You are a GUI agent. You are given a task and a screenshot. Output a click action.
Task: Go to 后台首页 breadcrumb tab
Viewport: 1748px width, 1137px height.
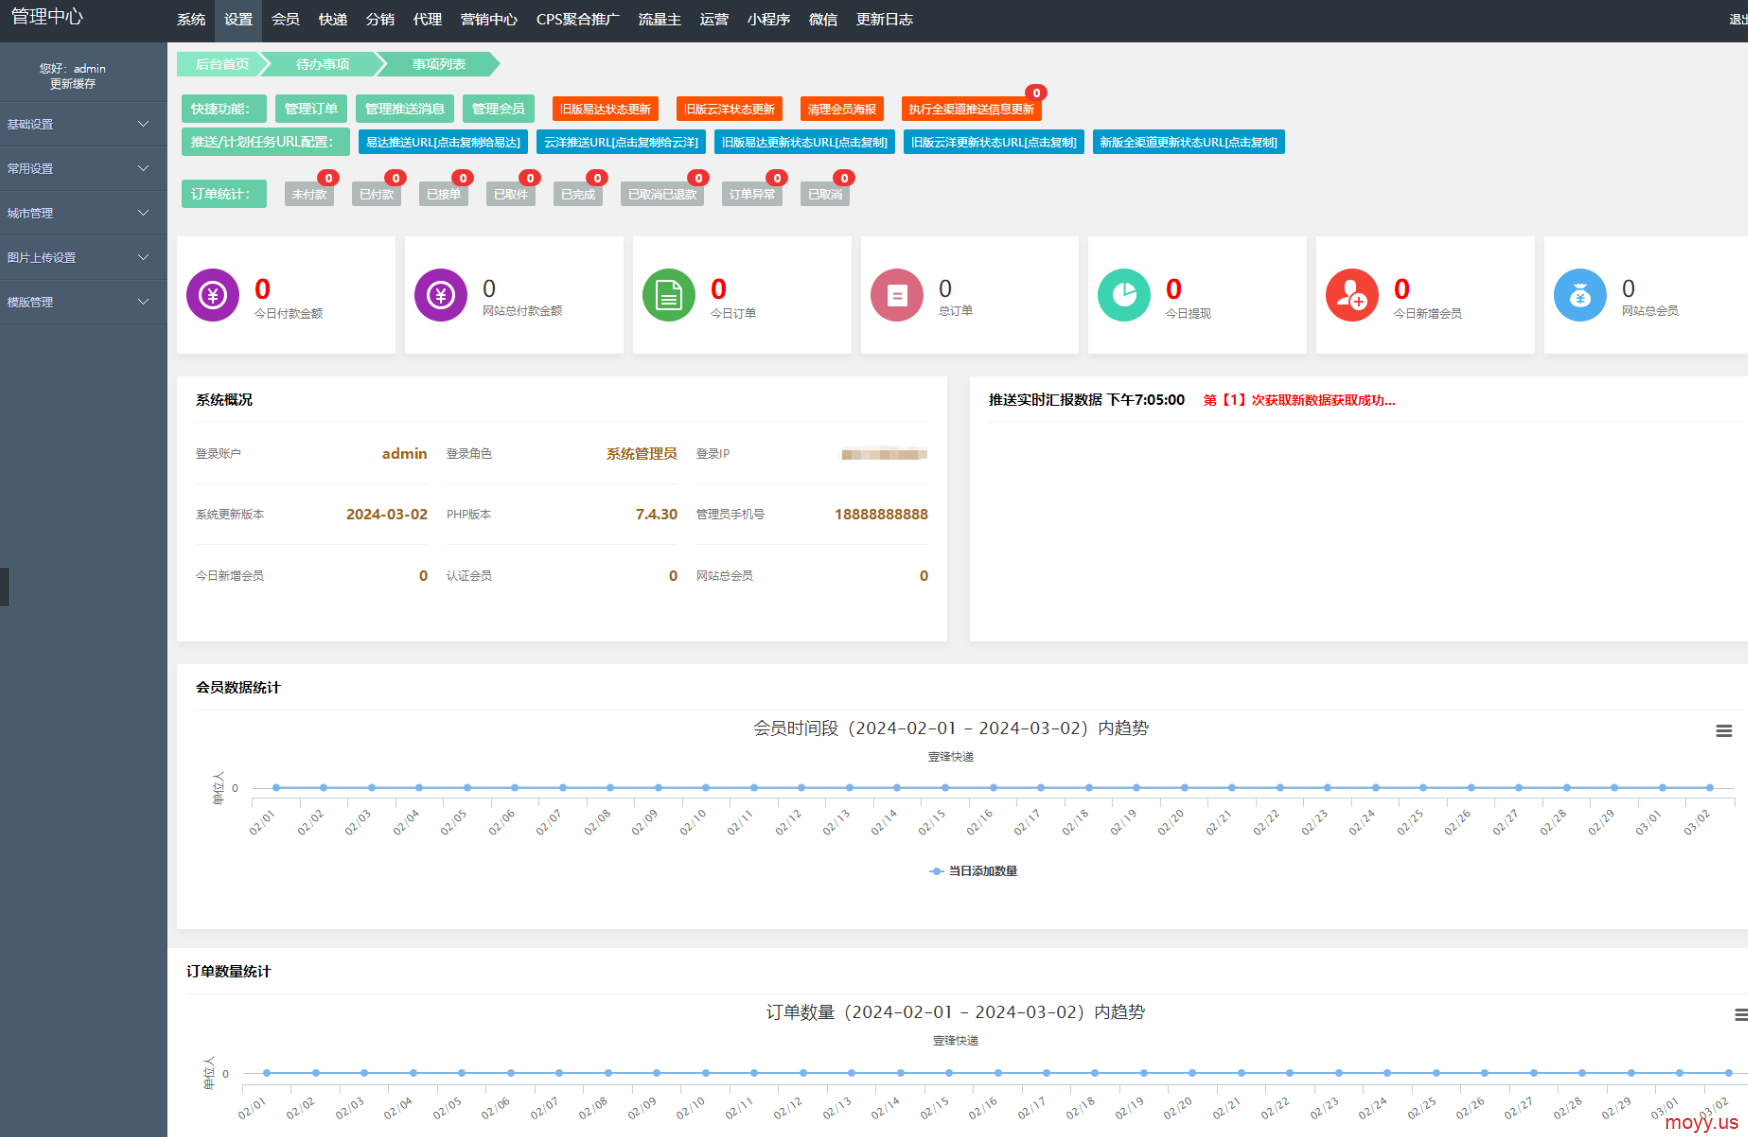[x=222, y=64]
